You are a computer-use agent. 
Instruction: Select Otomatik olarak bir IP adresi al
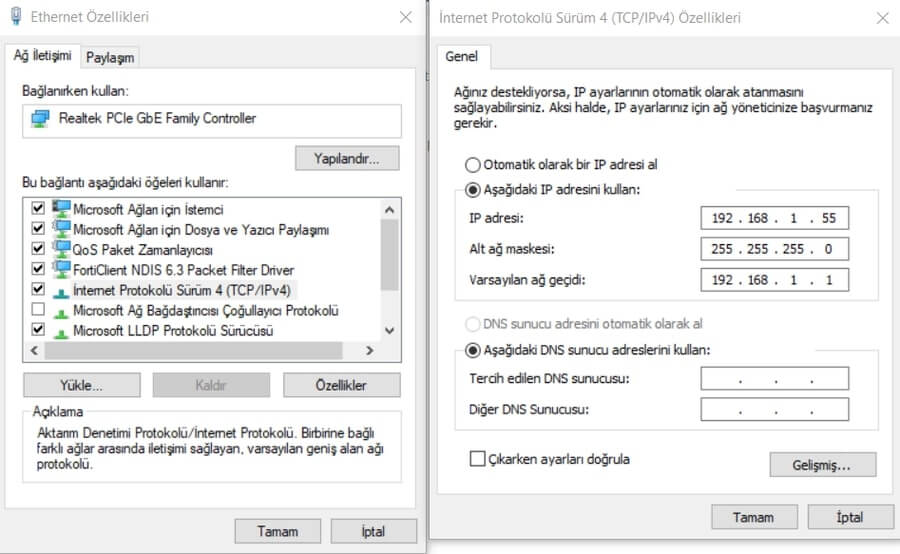point(472,165)
